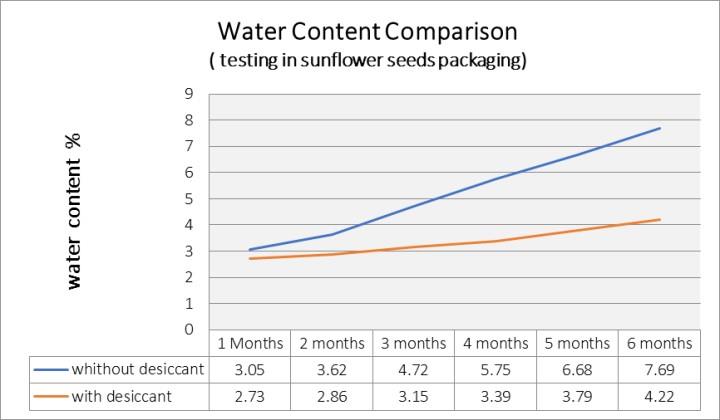
Task: Select the 2.73 data cell
Action: click(250, 397)
